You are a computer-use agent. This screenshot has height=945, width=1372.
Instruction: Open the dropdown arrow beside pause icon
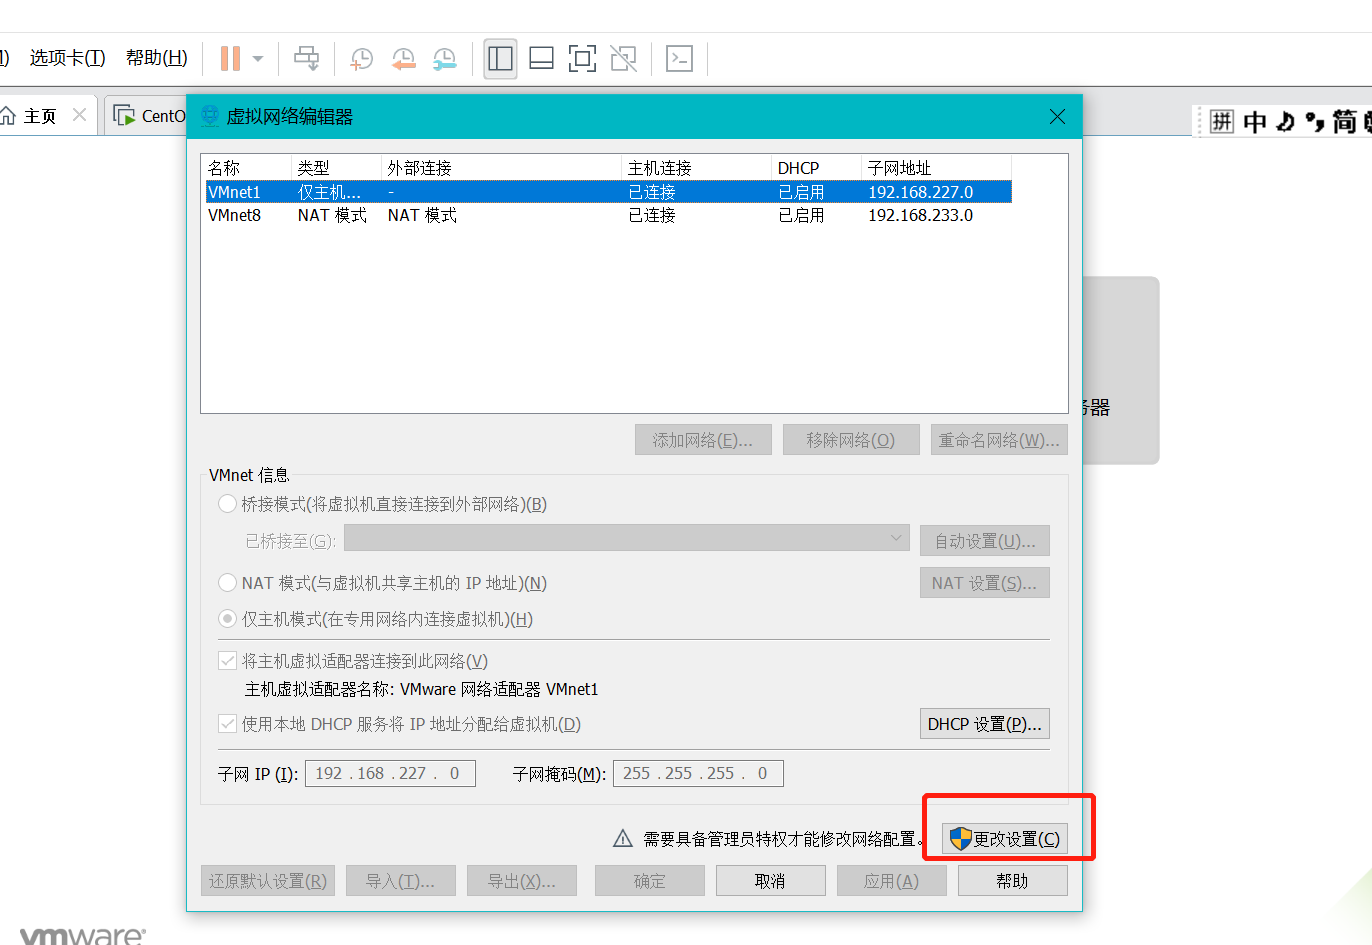[x=258, y=59]
